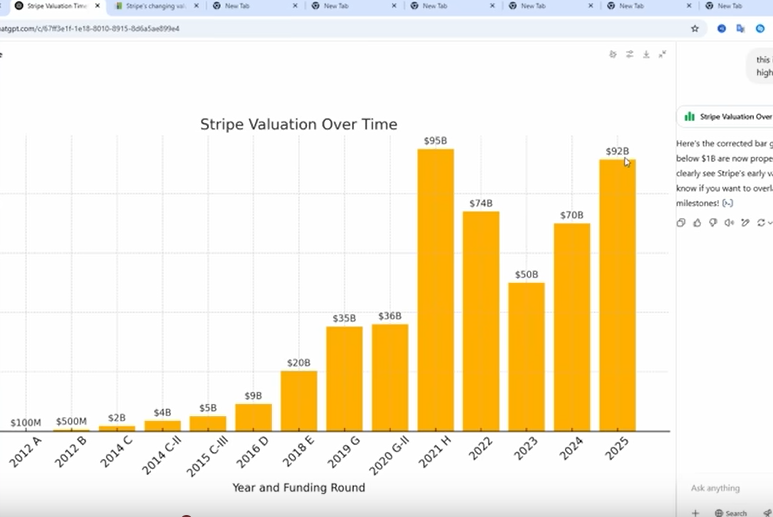Give the response a thumbs down
The width and height of the screenshot is (773, 517).
pos(713,223)
